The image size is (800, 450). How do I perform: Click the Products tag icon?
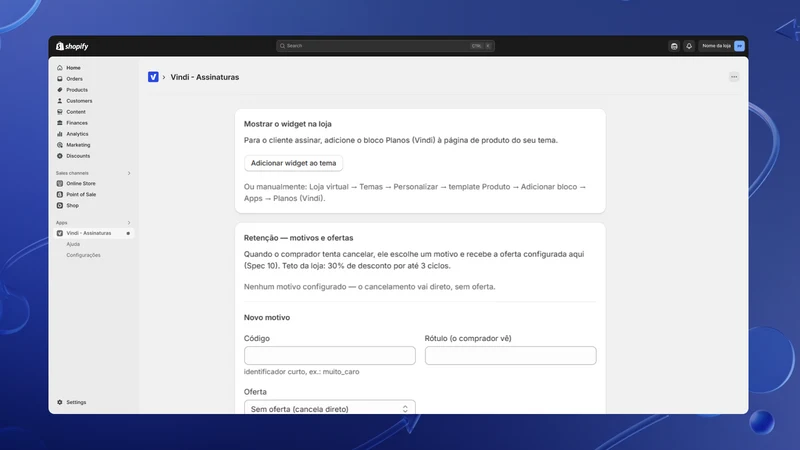pyautogui.click(x=60, y=90)
